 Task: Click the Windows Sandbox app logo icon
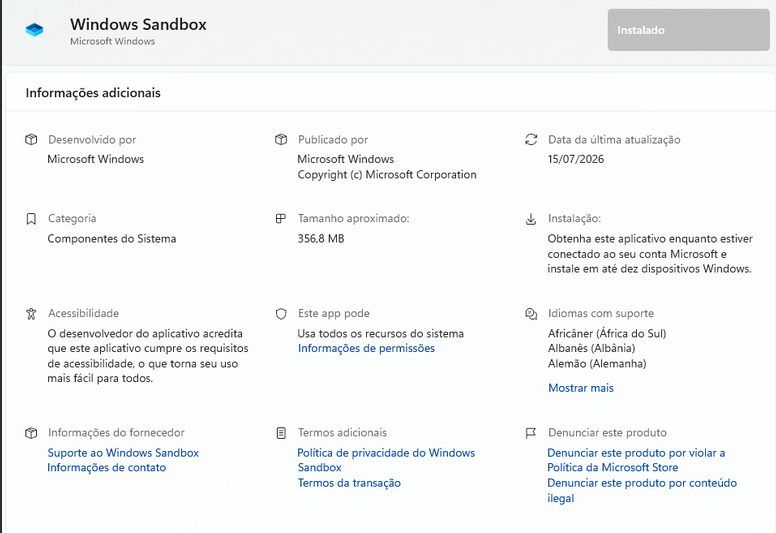click(x=34, y=30)
